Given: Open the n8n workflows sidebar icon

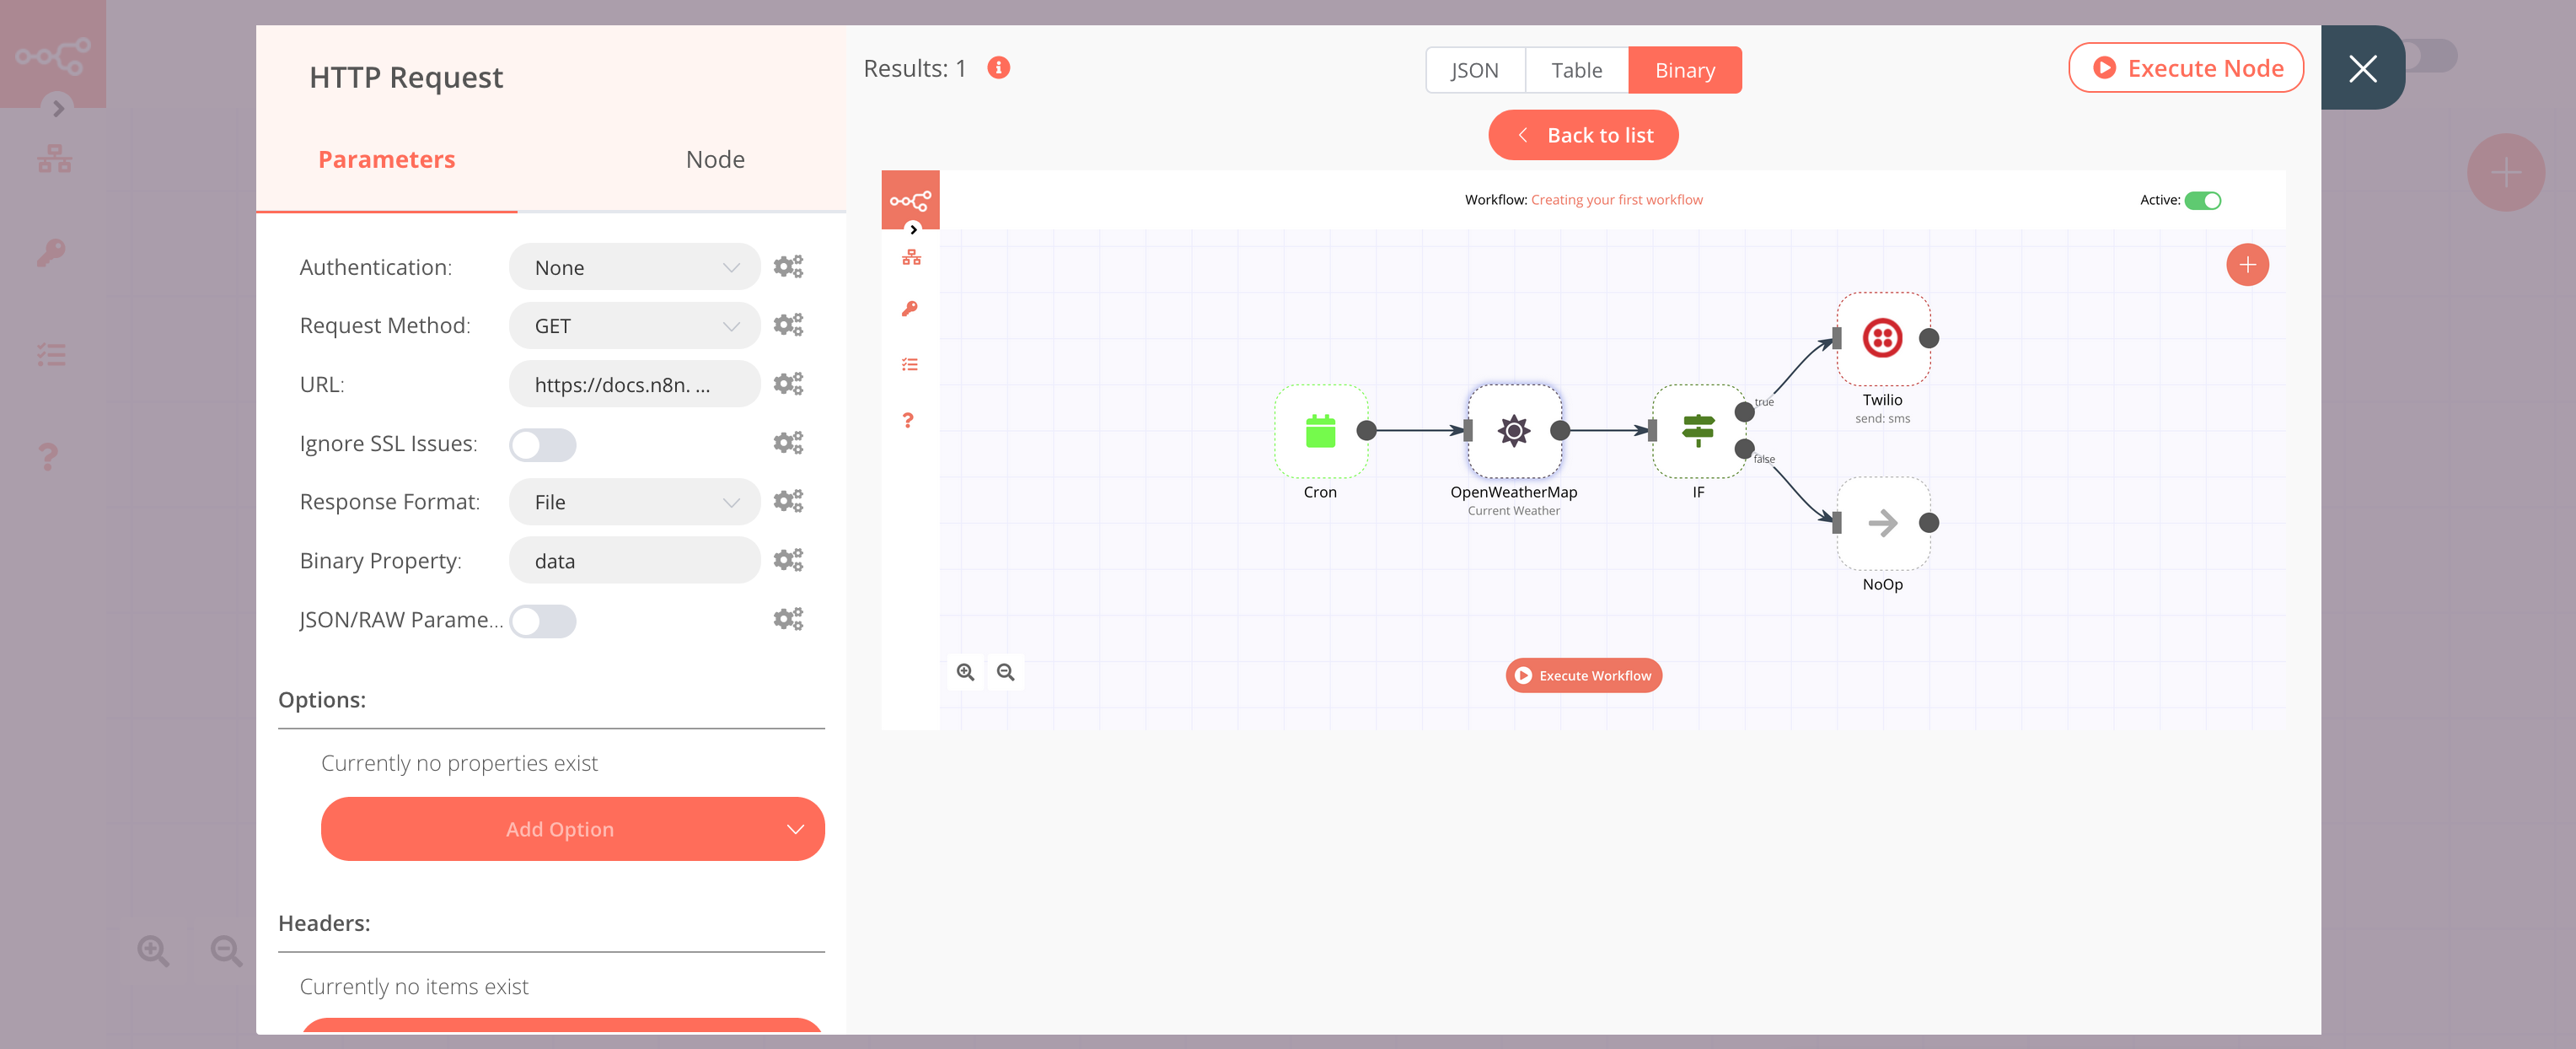Looking at the screenshot, I should coord(910,257).
